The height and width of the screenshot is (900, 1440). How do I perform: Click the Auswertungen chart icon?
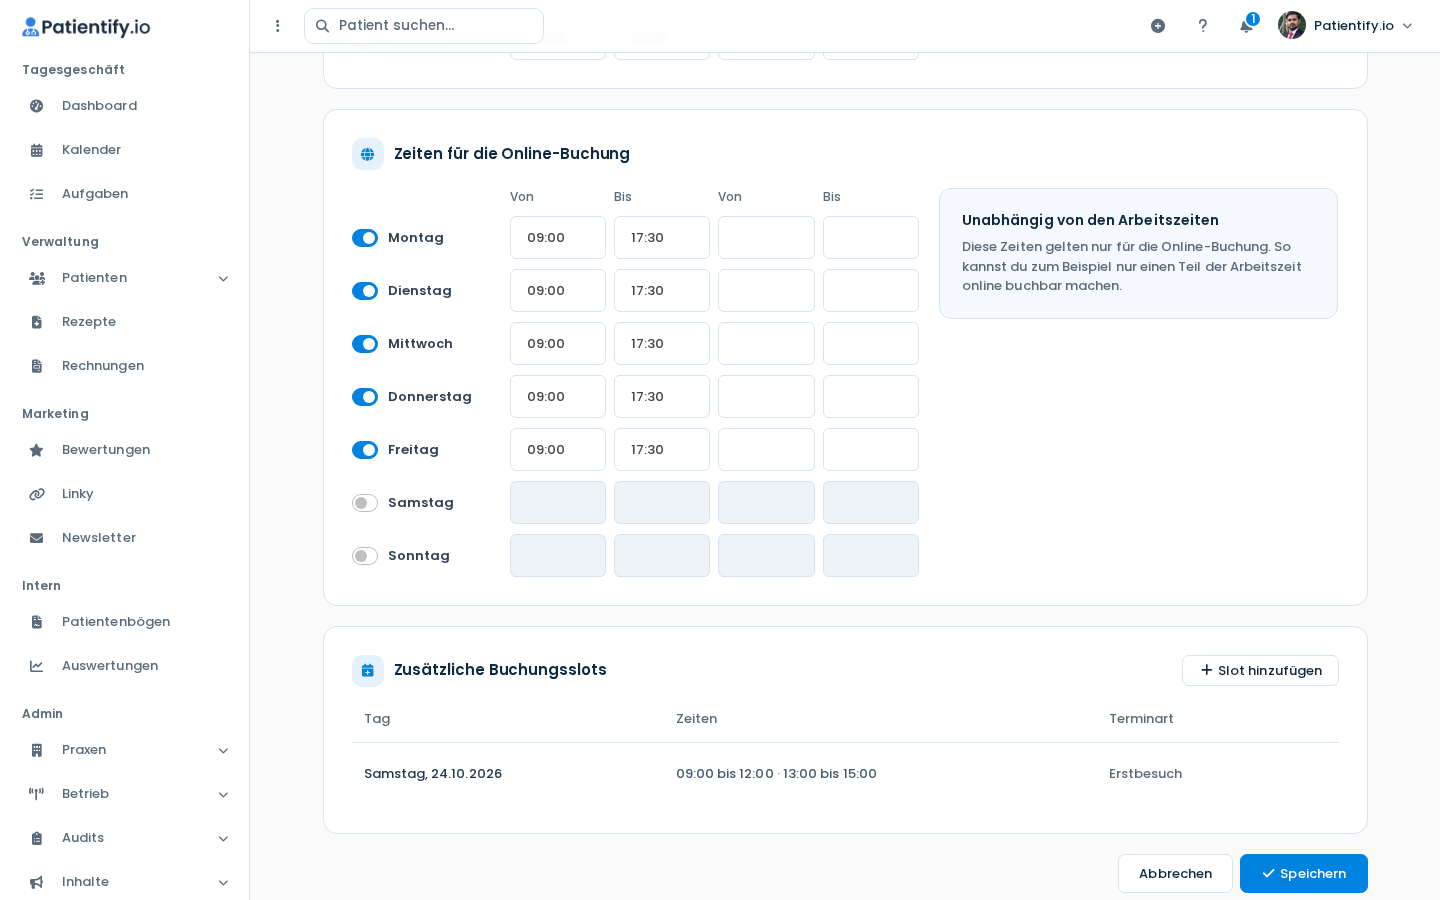coord(37,666)
